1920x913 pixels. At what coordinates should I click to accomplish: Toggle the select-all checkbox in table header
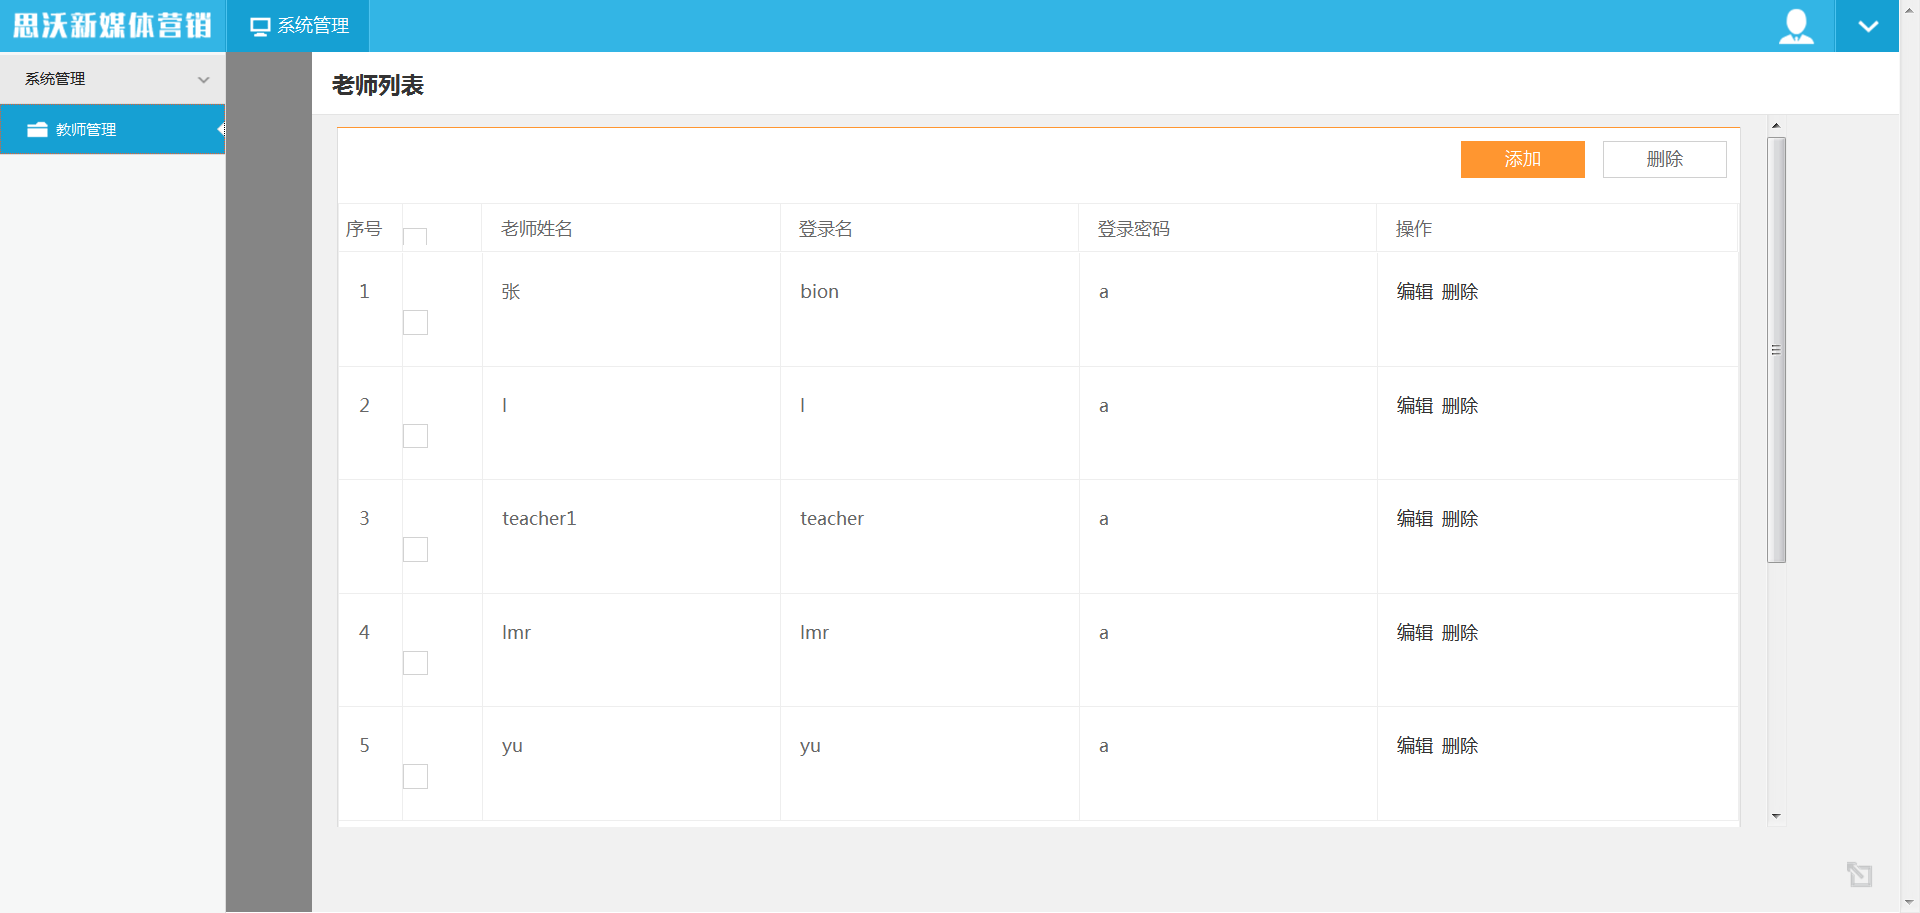pos(415,238)
